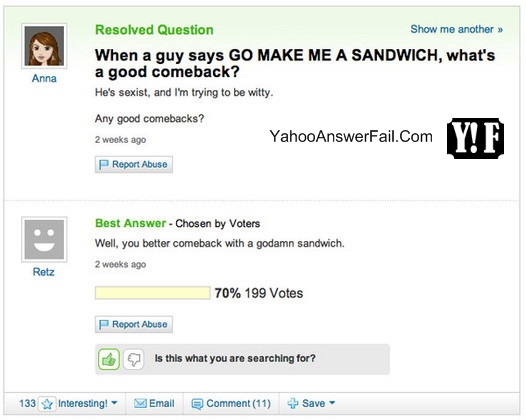Click the 70% votes progress bar
526x420 pixels.
point(153,293)
